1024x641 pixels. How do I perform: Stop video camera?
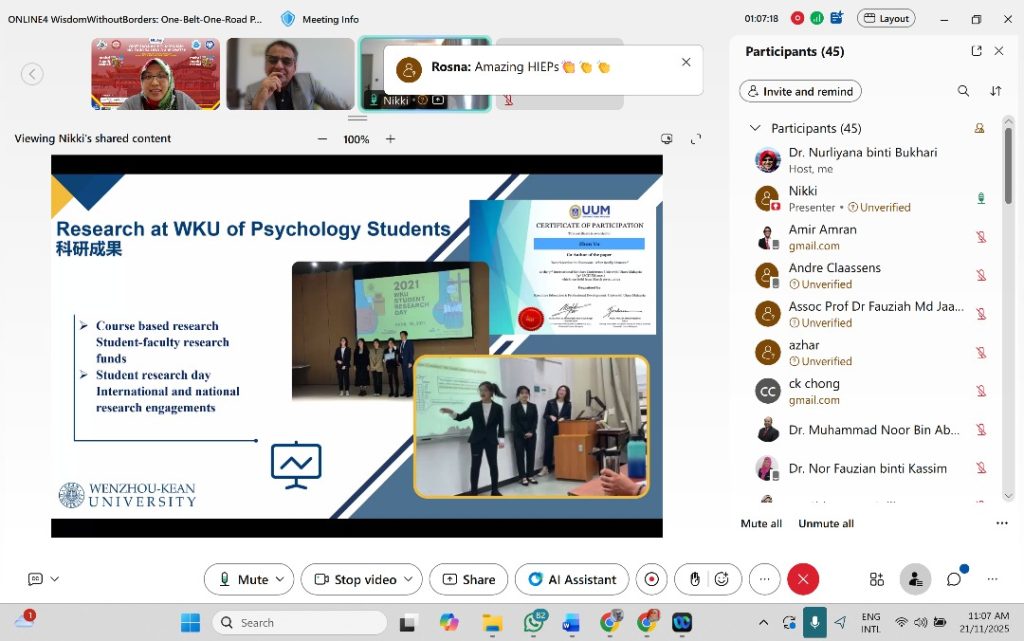tap(355, 579)
